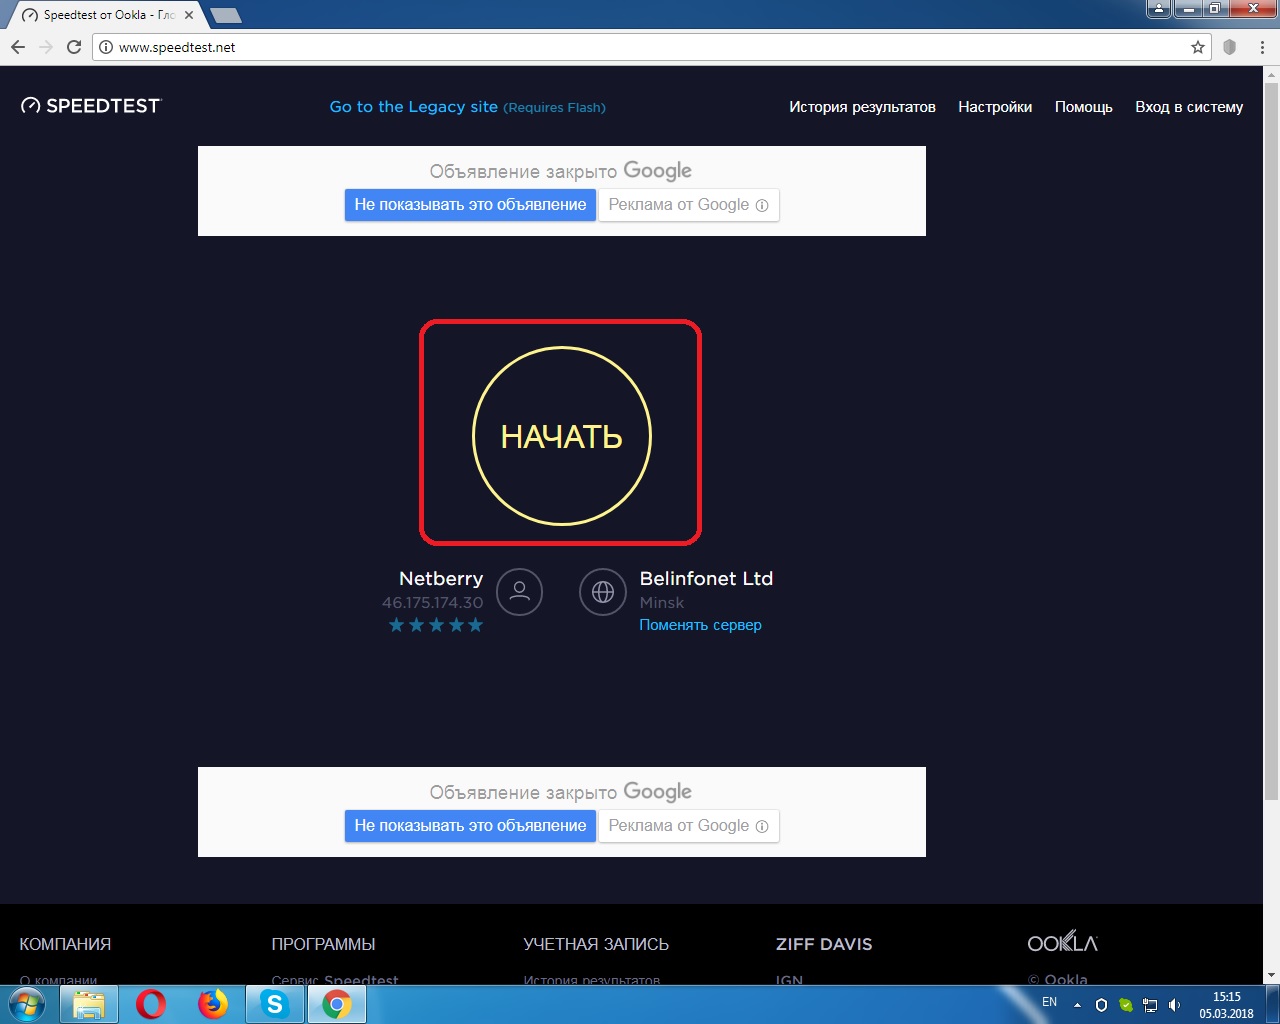Click the Ookla logo in the footer

point(1062,942)
